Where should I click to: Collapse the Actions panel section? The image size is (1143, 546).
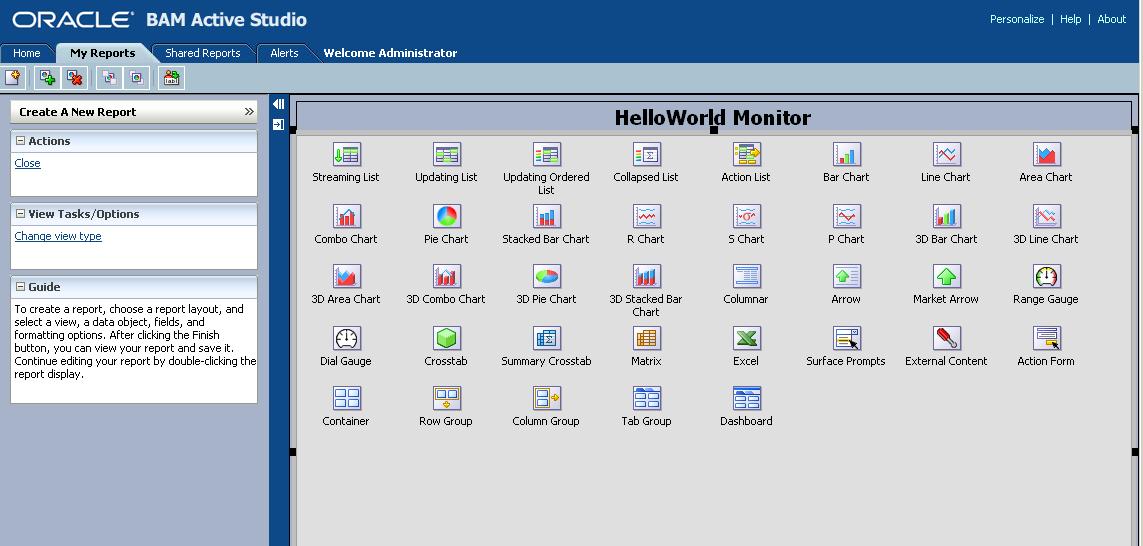coord(21,141)
